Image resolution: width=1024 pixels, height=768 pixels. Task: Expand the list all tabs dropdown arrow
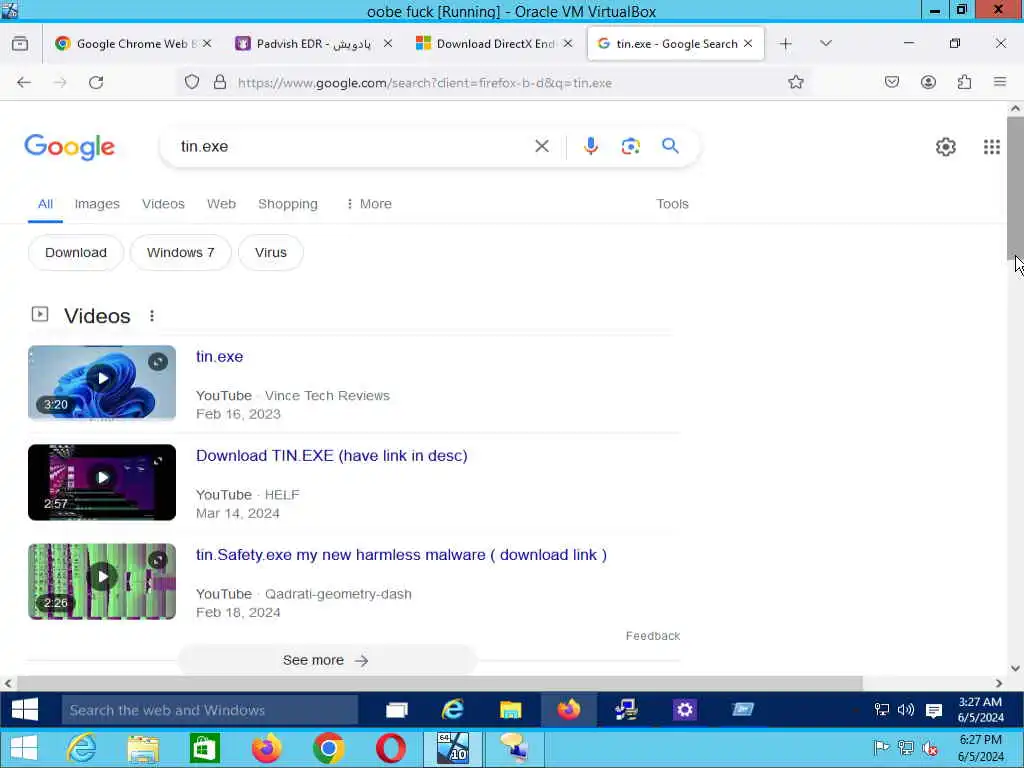825,44
